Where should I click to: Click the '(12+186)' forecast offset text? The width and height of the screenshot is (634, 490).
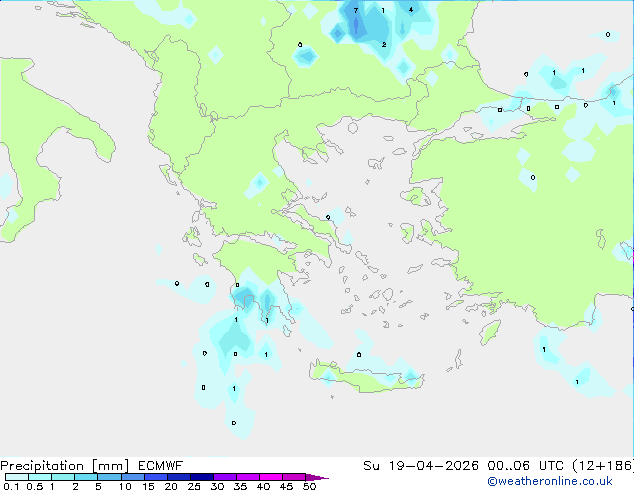(x=603, y=466)
